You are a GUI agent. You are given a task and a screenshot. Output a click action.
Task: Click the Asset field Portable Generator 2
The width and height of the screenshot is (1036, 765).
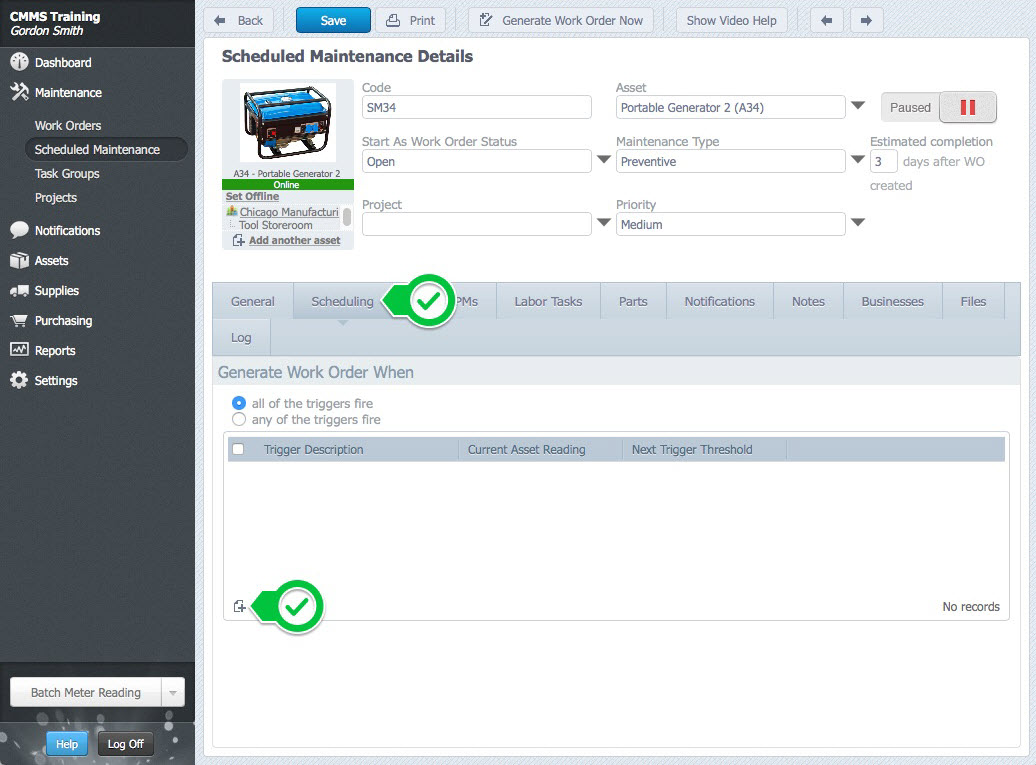point(730,107)
